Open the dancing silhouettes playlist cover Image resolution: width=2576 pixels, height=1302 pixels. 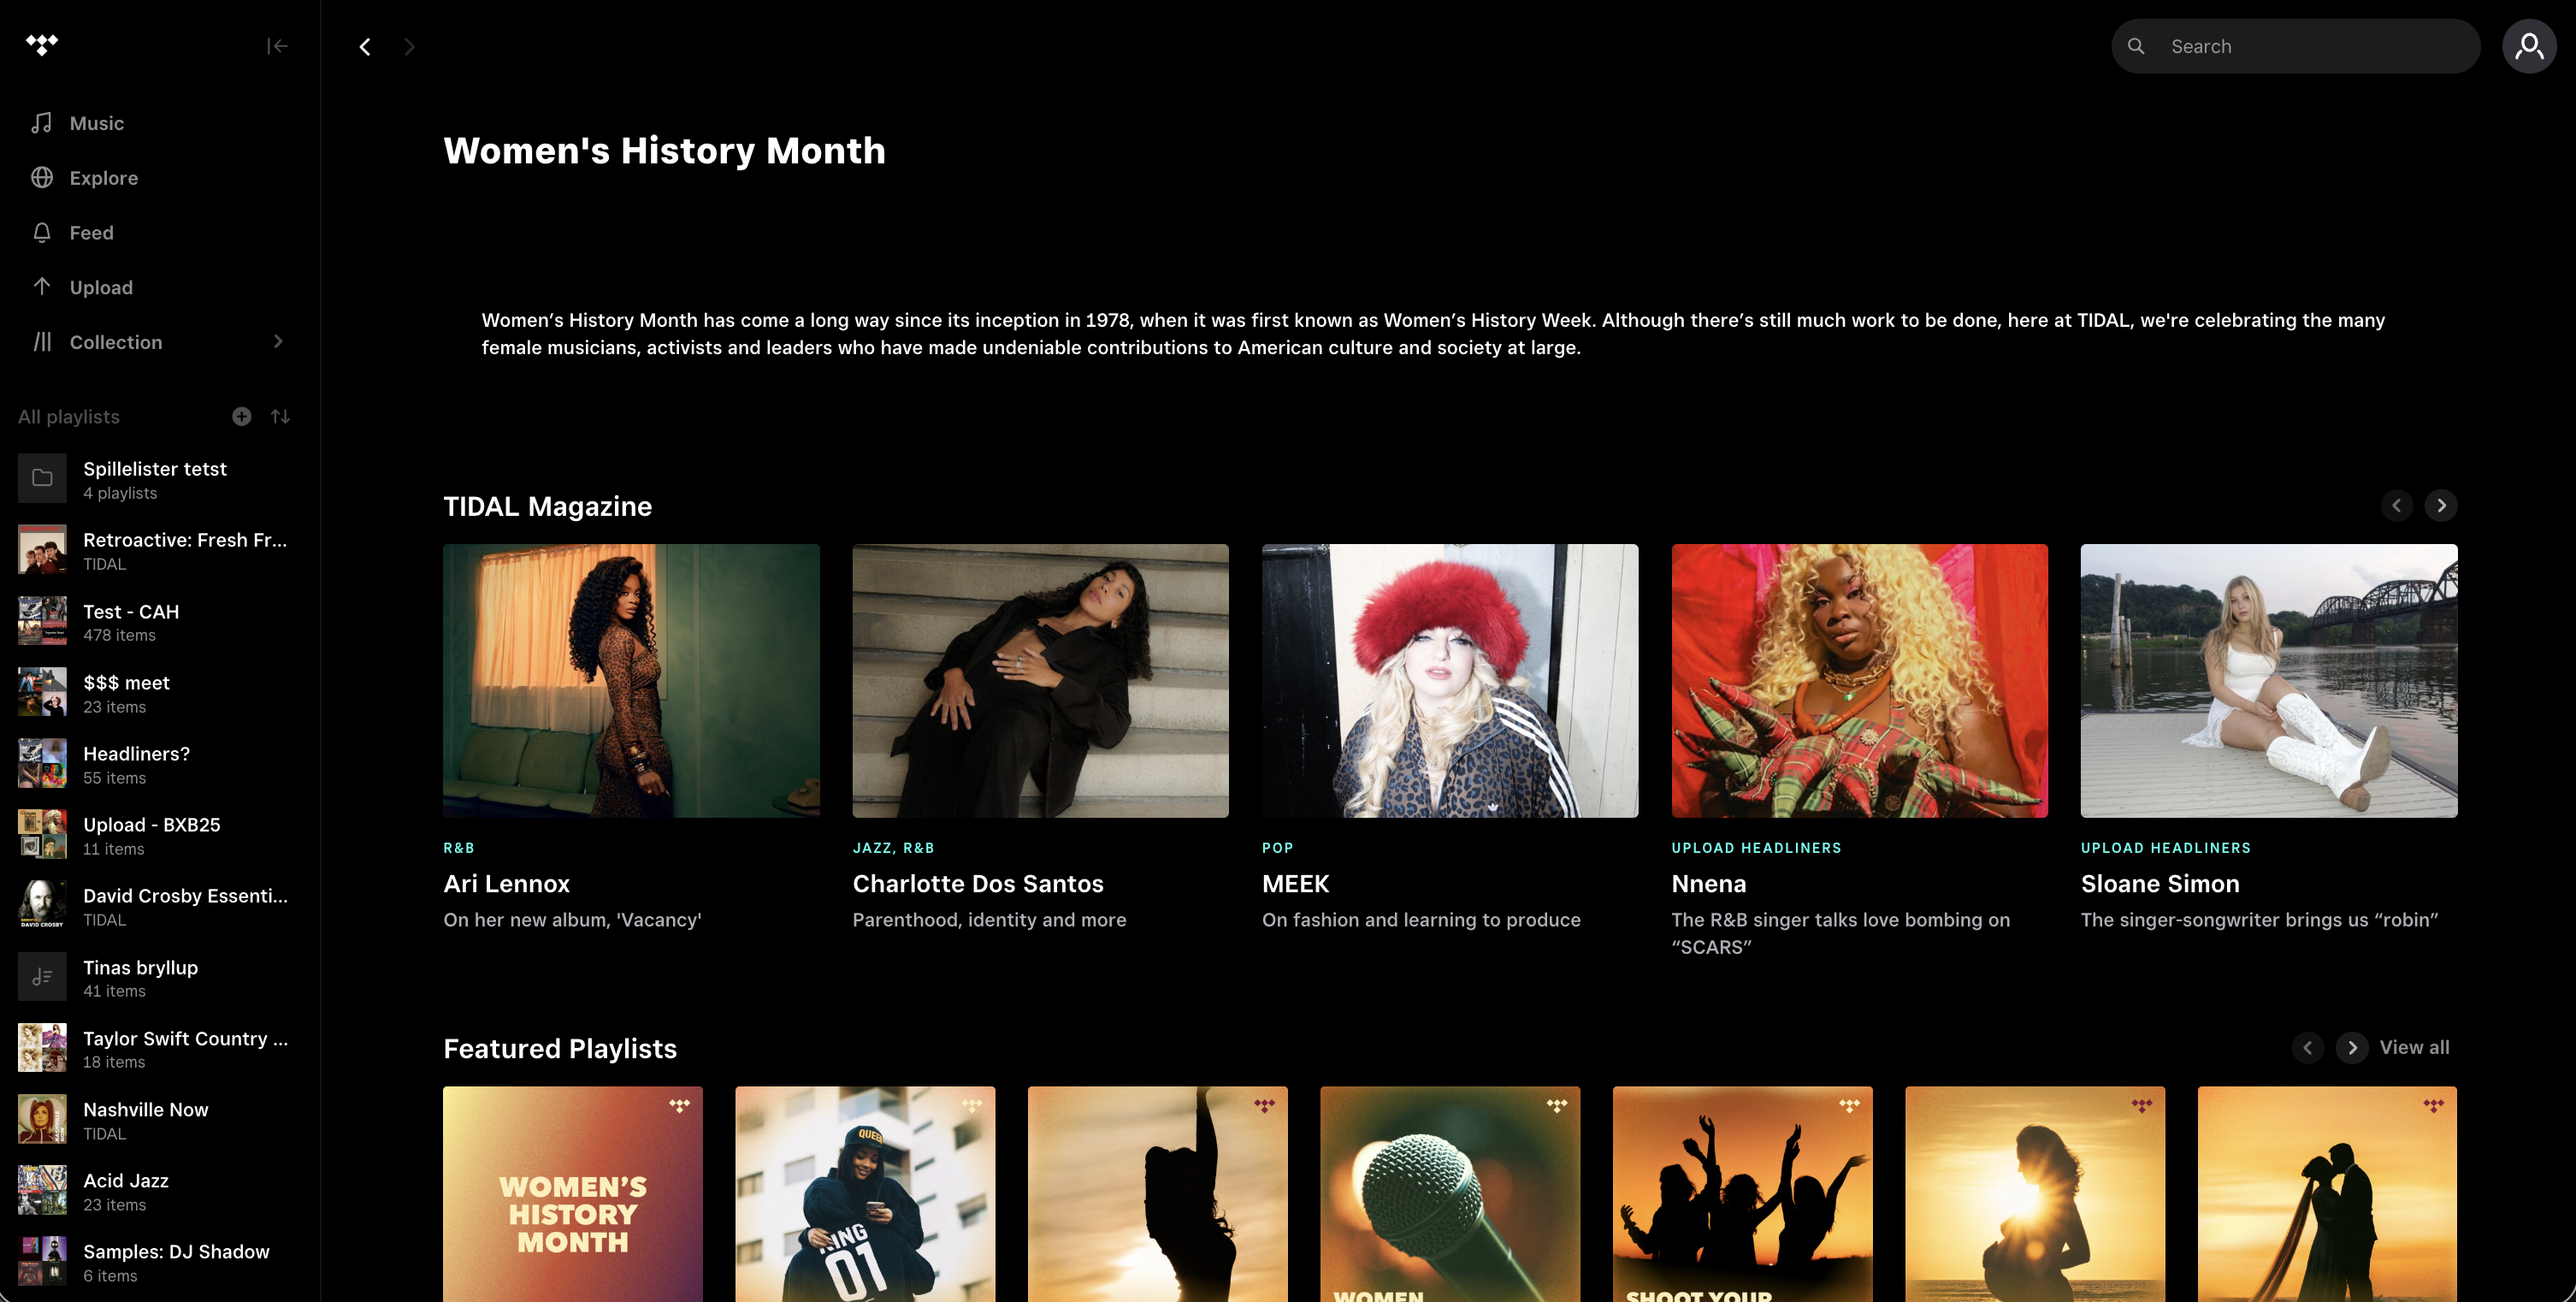pos(1742,1194)
